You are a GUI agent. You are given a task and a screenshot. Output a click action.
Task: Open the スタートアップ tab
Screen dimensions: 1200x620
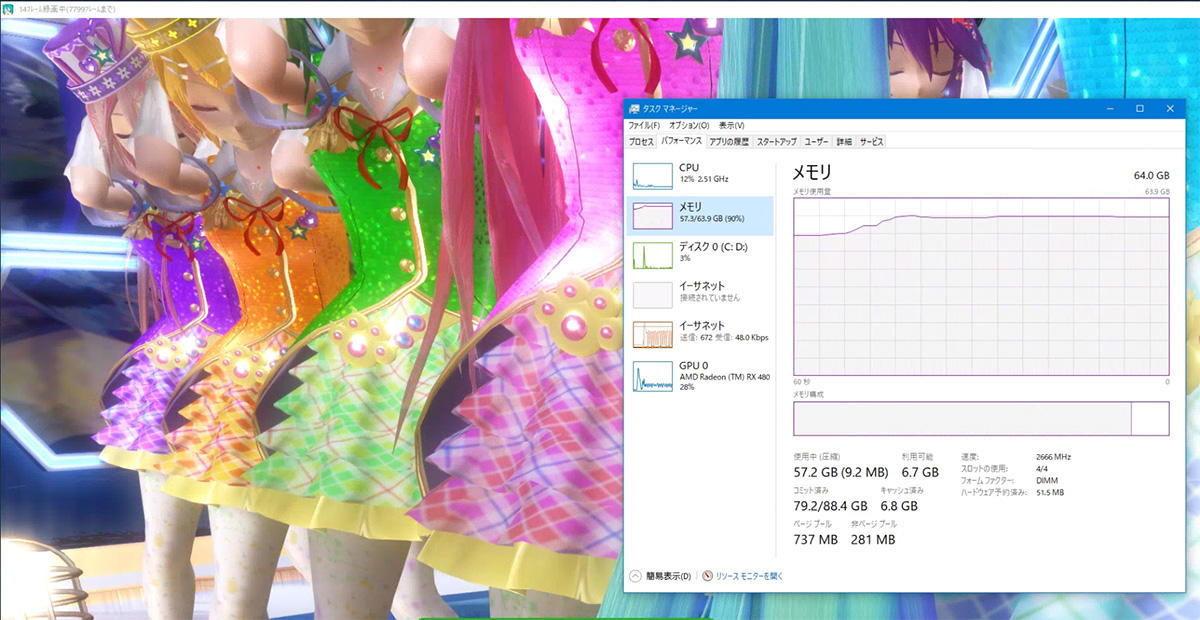[x=777, y=142]
